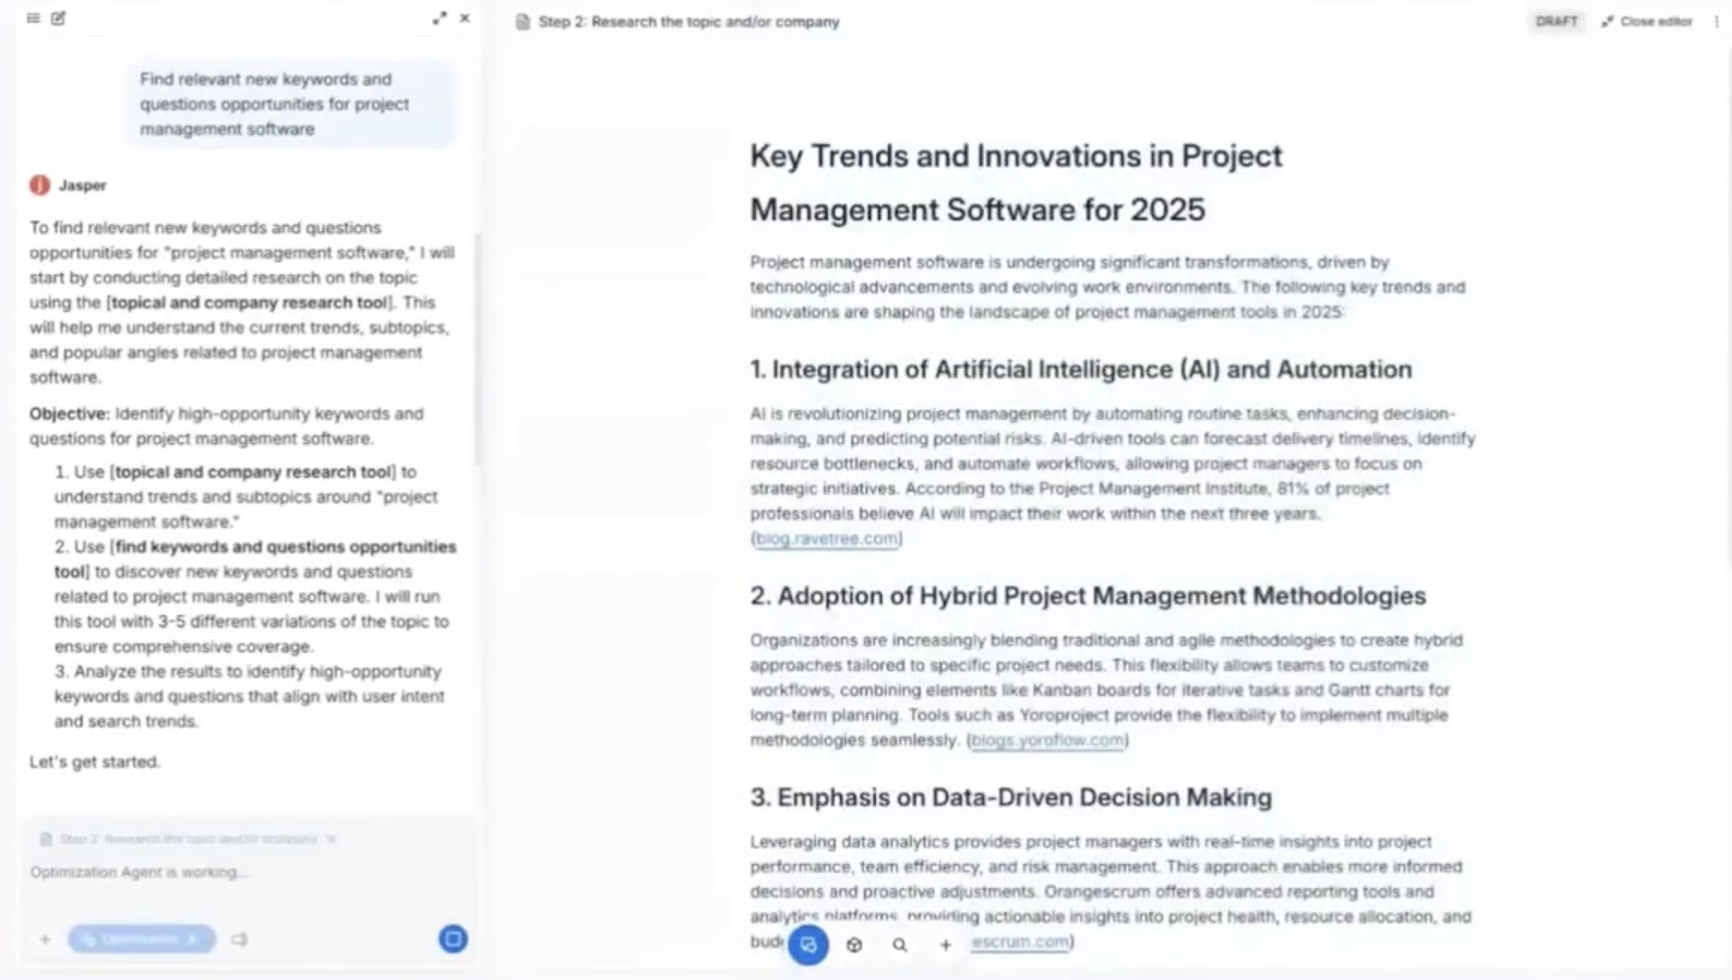Click the 'Objective:' label in chat response

click(69, 413)
